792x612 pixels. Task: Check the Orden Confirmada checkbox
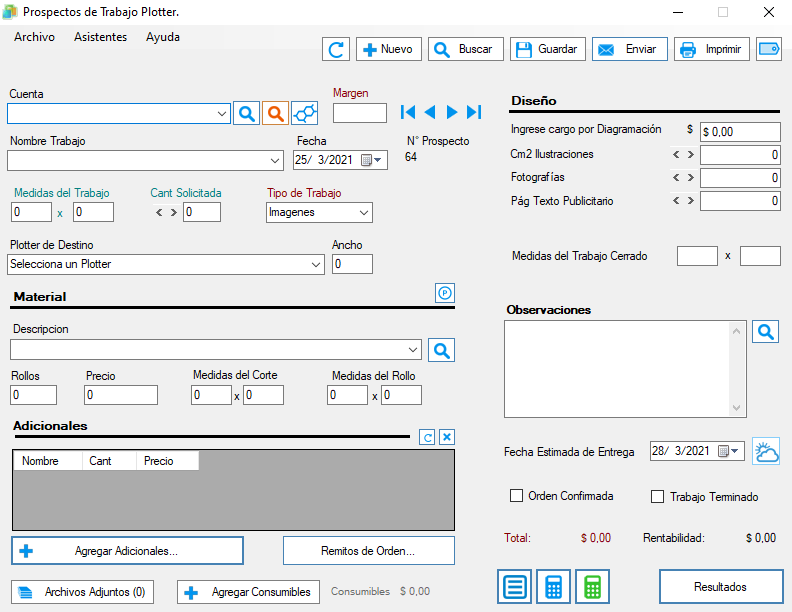coord(516,496)
